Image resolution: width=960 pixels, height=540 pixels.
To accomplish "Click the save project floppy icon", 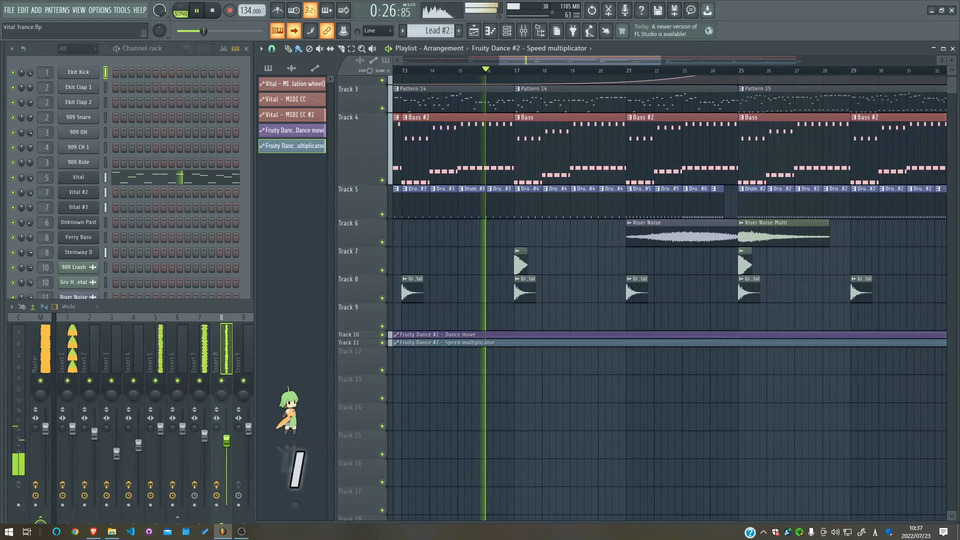I will [x=658, y=10].
